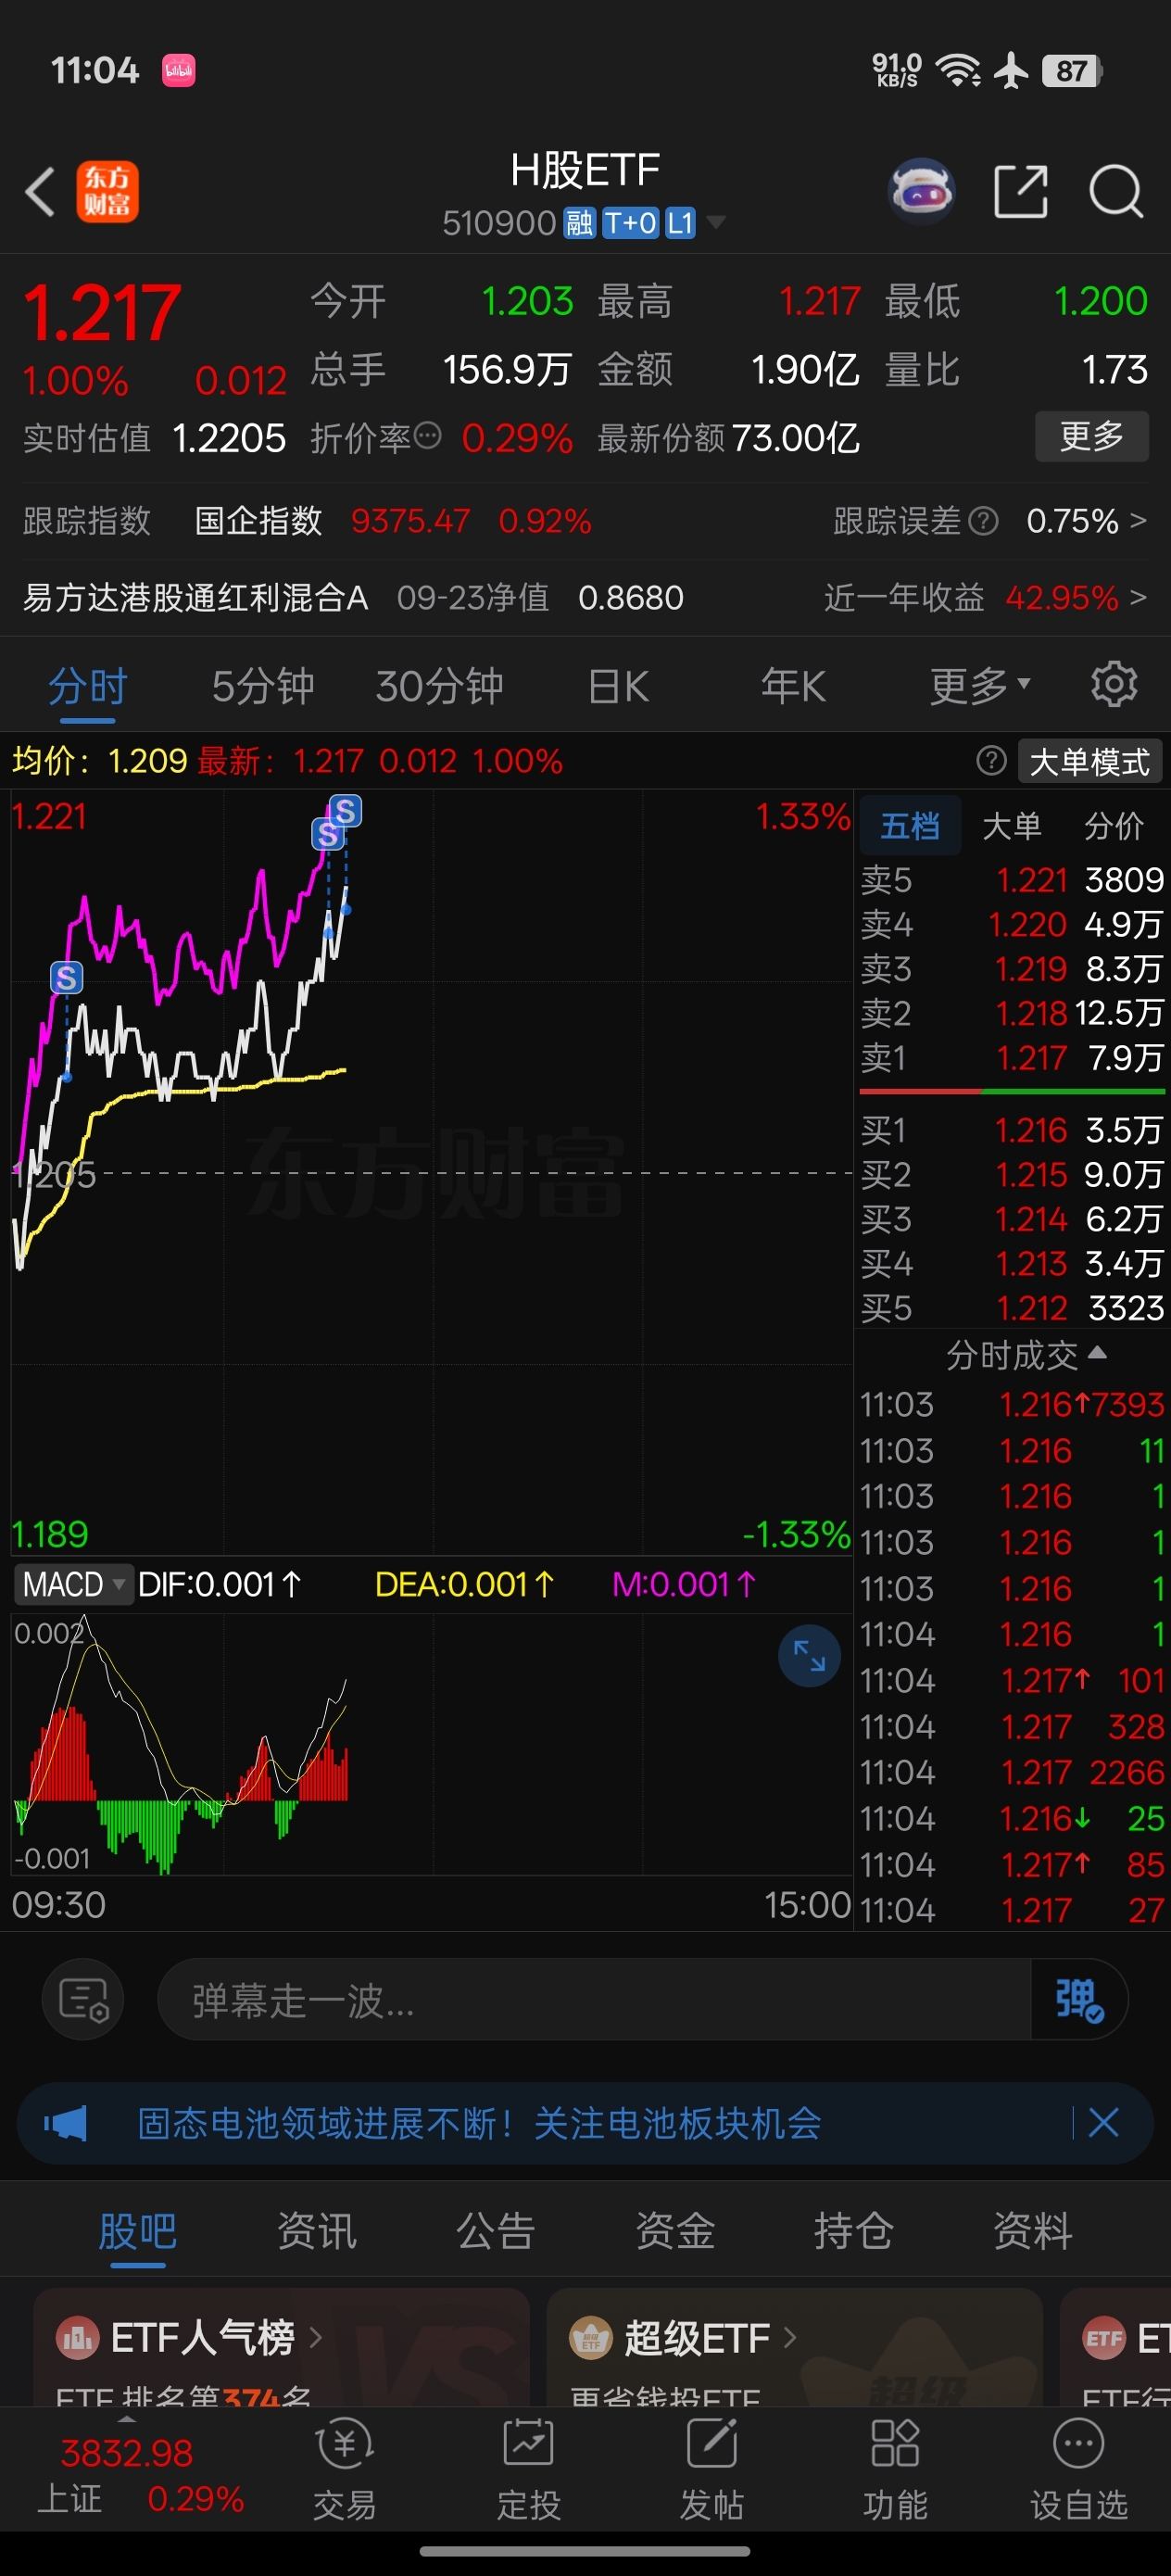Switch to 日K chart tab

[x=618, y=687]
